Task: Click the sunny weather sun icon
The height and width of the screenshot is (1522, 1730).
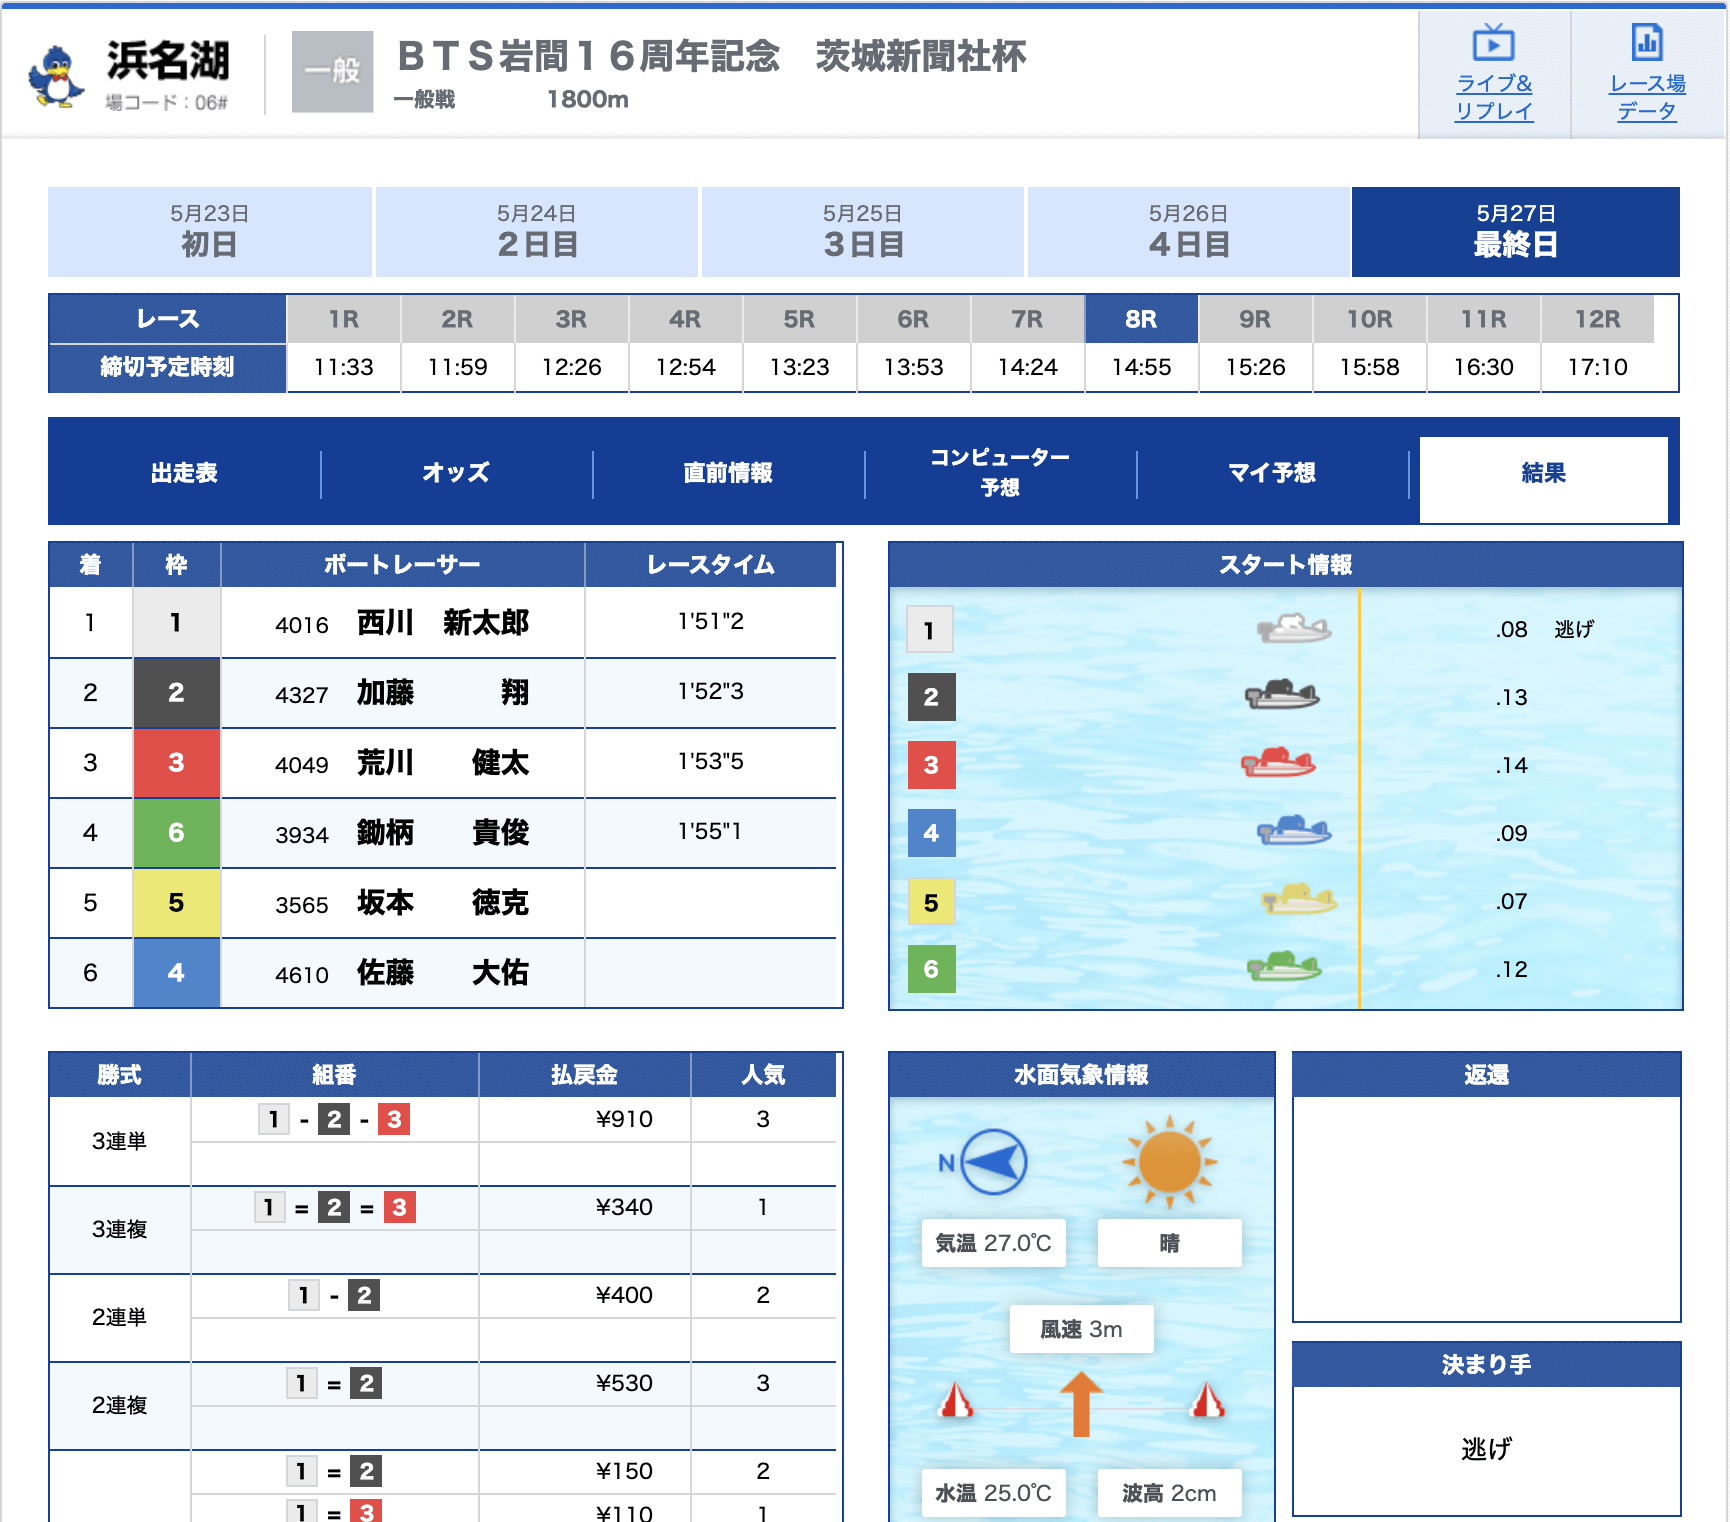Action: pos(1169,1162)
